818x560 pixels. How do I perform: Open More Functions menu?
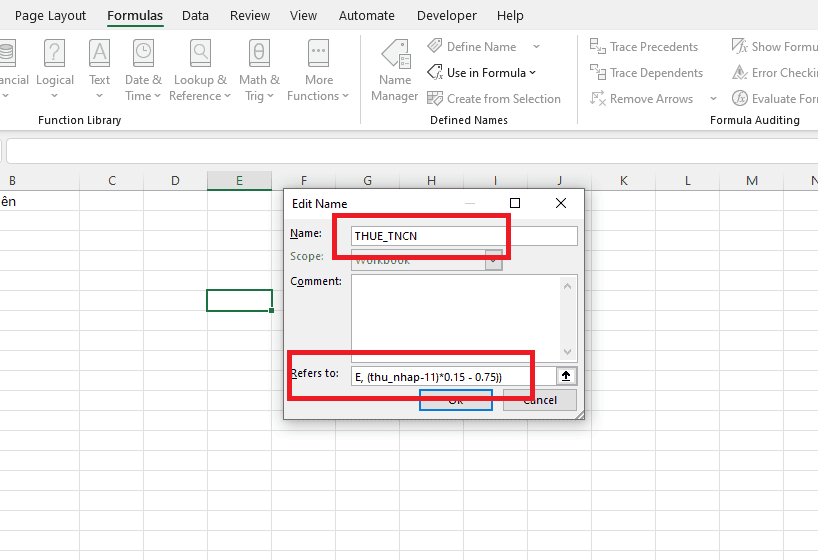[x=318, y=69]
